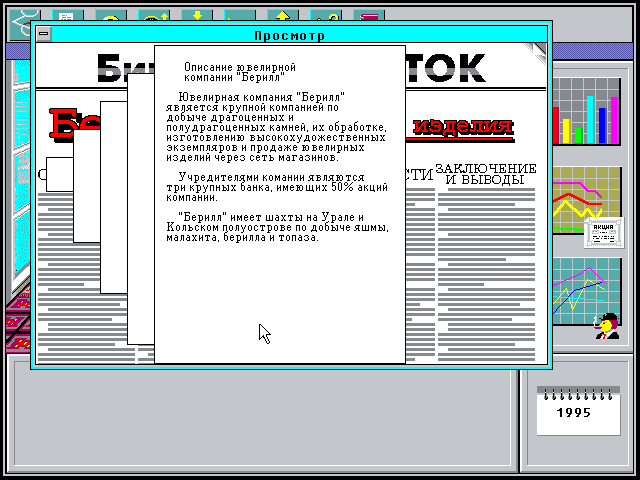Image resolution: width=640 pixels, height=480 pixels.
Task: Click the title 'Описание ювелирной компании "Берилл"'
Action: (240, 72)
